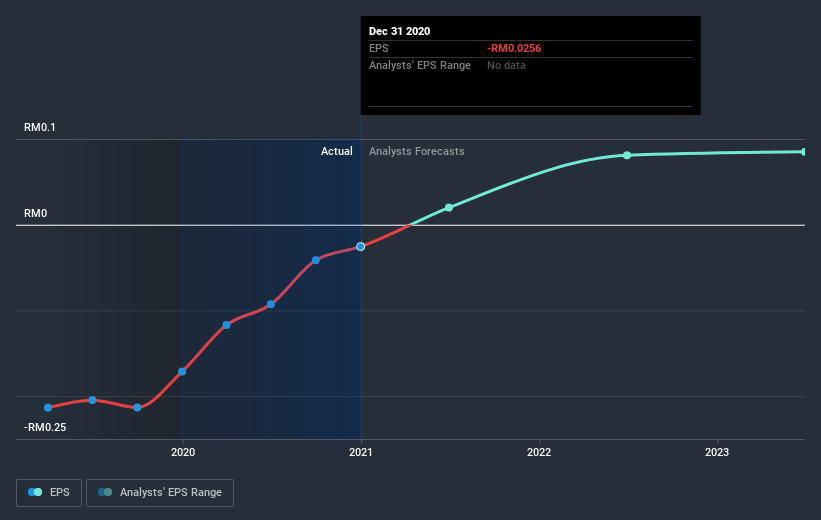Click the 'Analysts' EPS Range' row label in tooltip
This screenshot has width=821, height=520.
point(420,65)
